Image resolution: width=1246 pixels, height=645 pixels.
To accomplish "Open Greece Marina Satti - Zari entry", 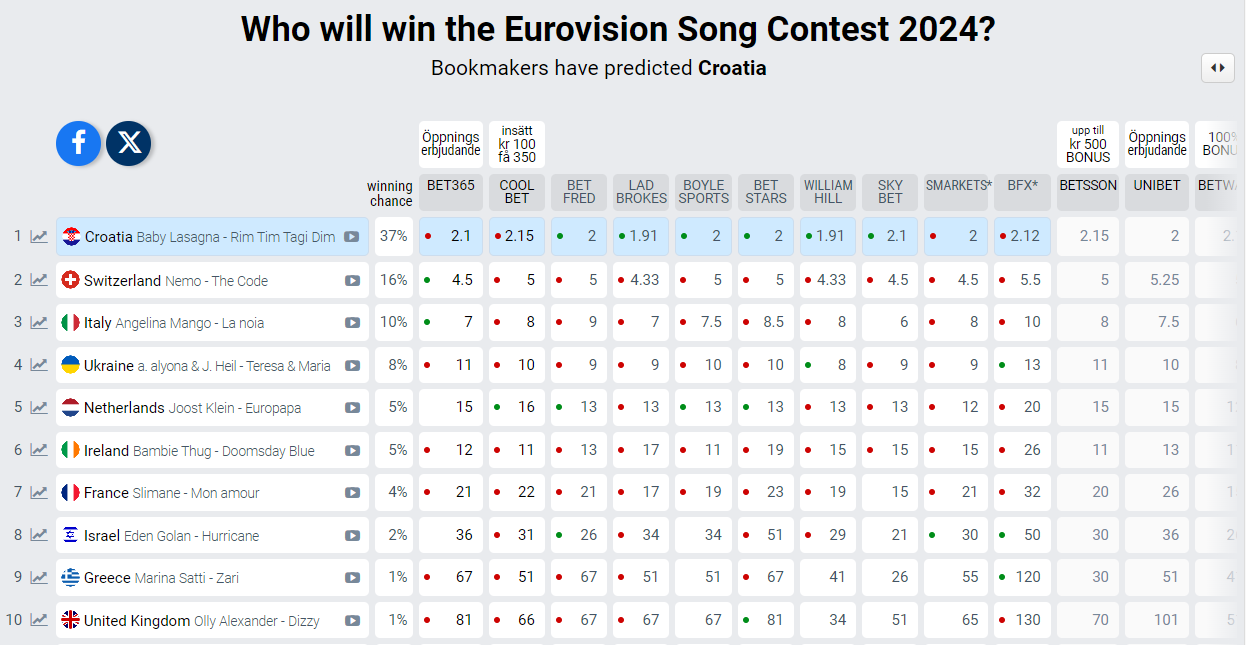I will (213, 578).
